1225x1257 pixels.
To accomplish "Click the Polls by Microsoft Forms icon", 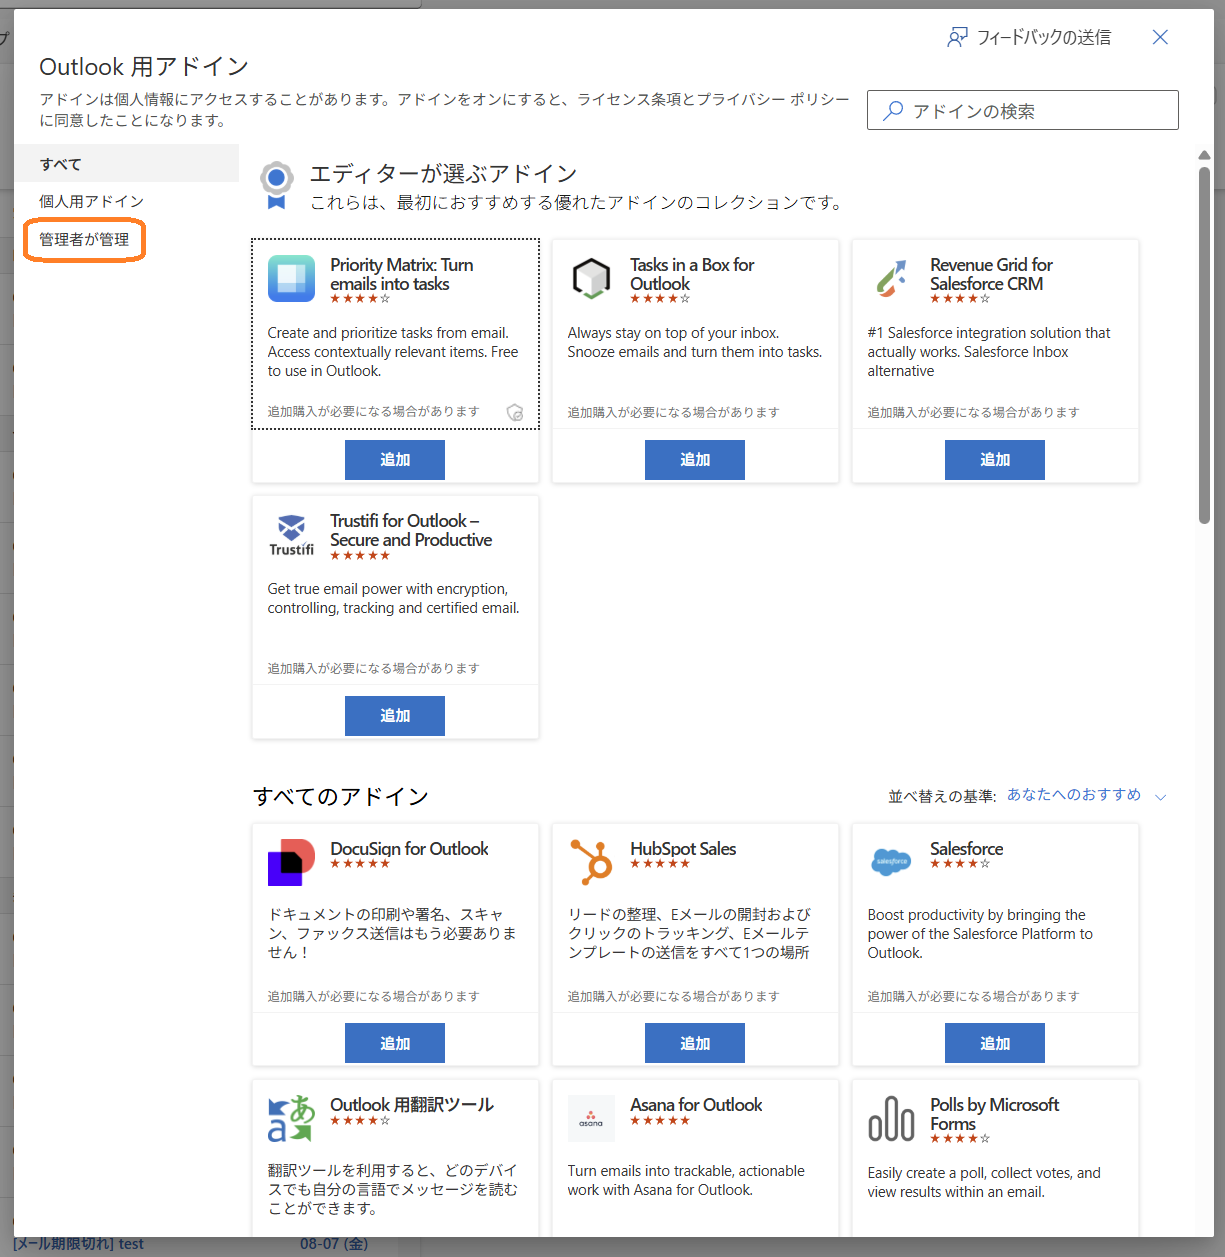I will [891, 1118].
